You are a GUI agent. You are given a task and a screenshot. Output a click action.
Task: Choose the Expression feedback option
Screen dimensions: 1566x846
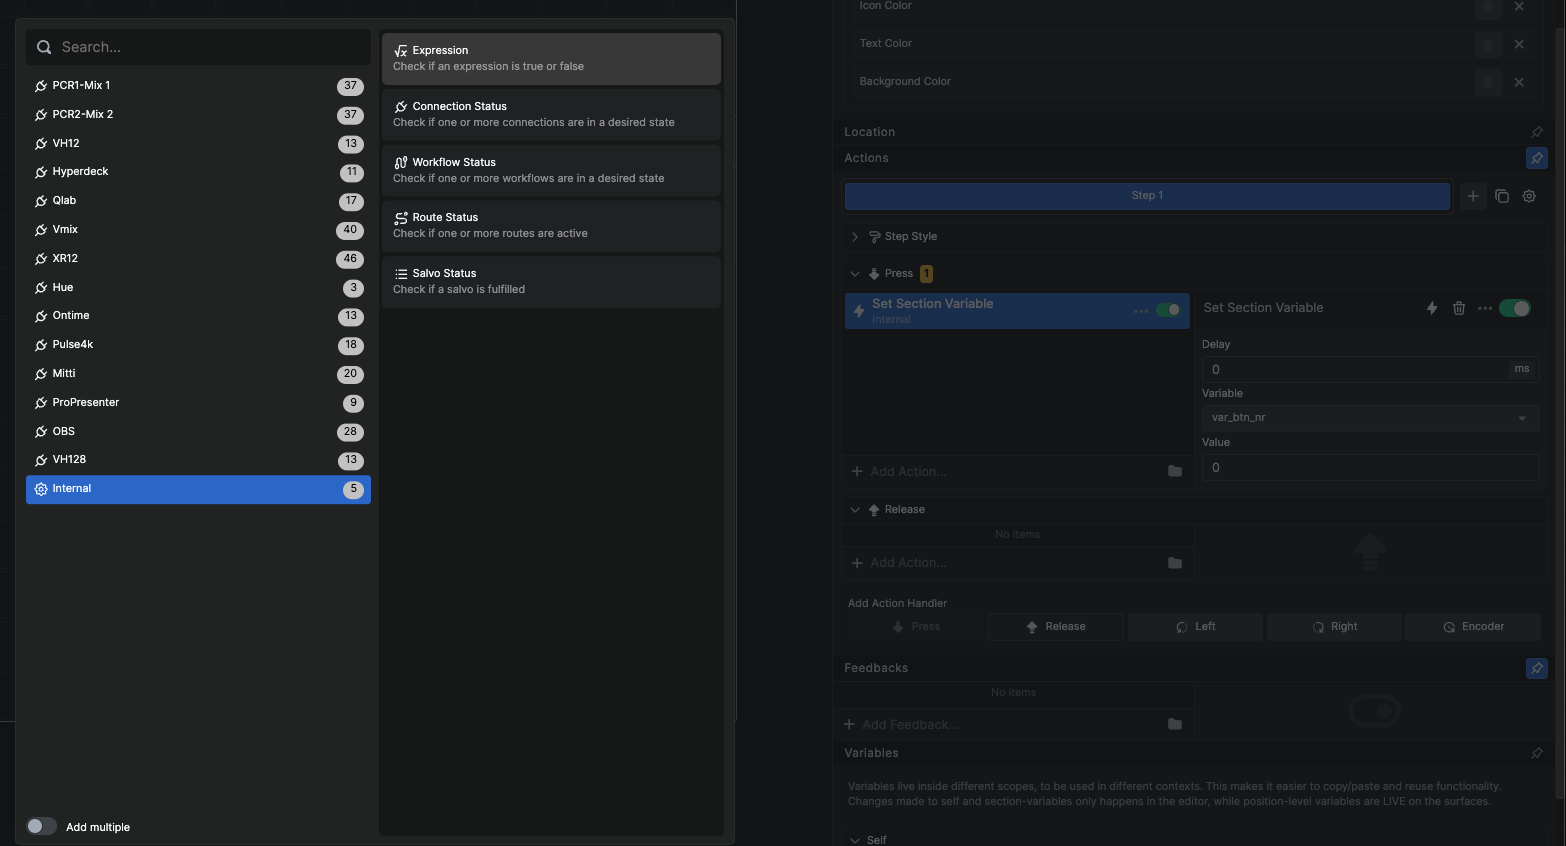pos(551,58)
